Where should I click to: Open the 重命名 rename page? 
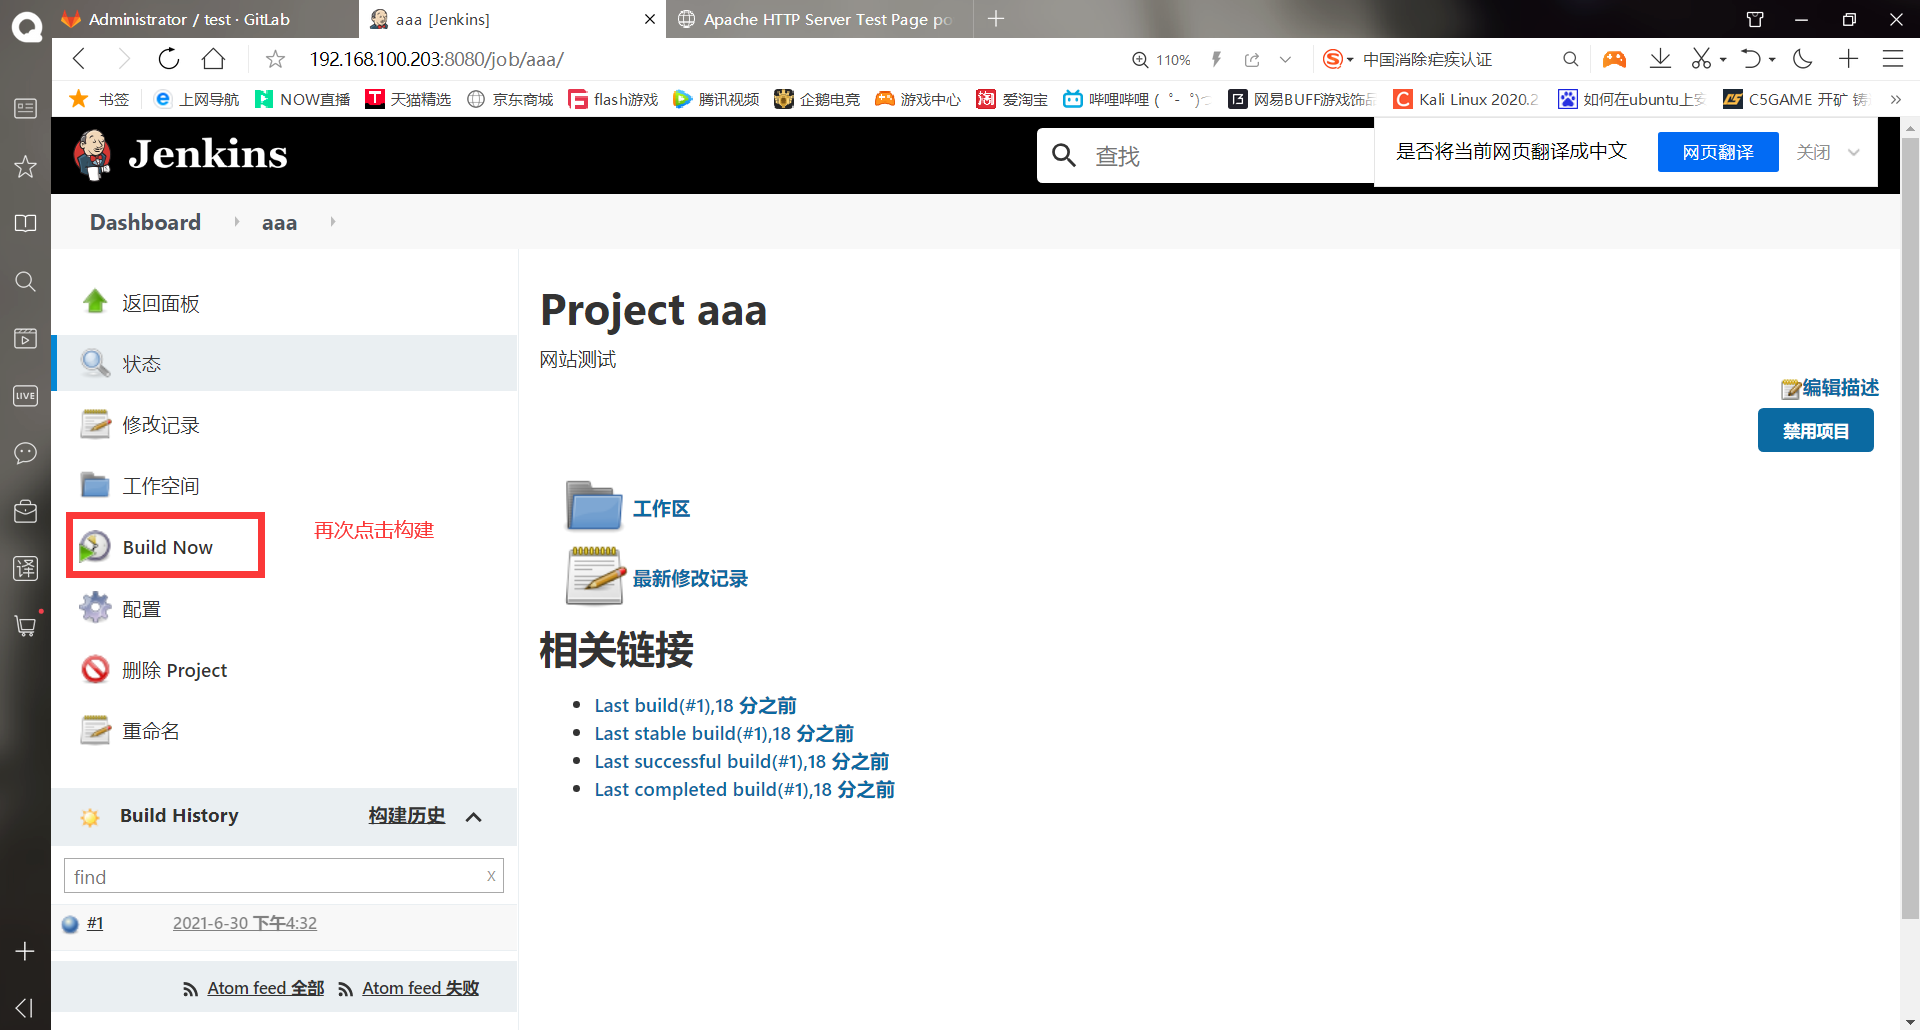tap(150, 730)
